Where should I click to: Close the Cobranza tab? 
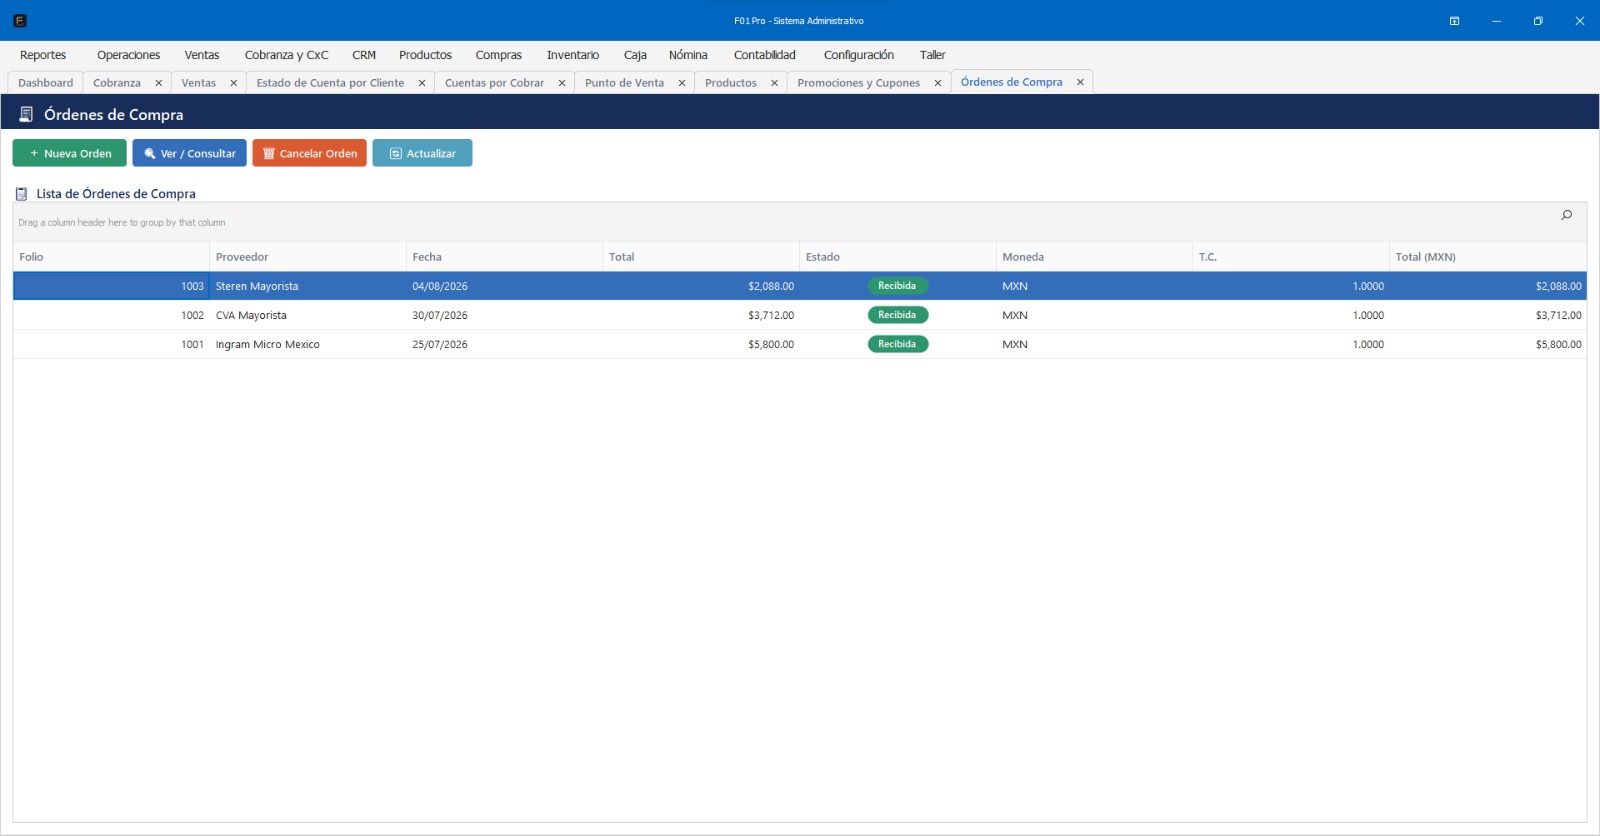tap(159, 83)
